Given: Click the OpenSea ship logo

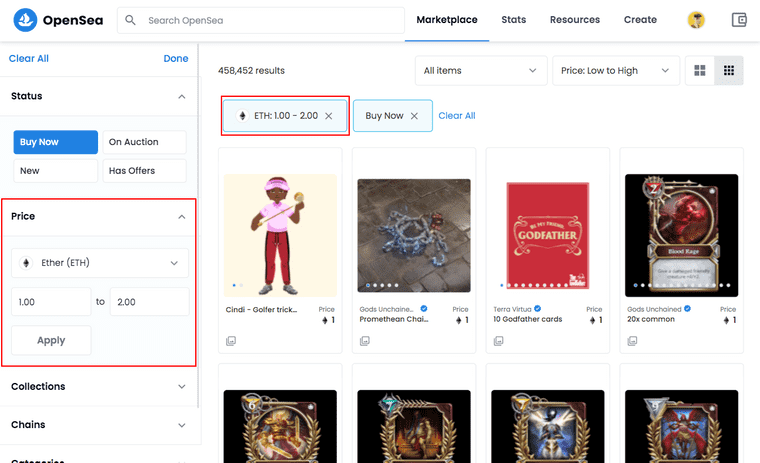Looking at the screenshot, I should coord(25,20).
